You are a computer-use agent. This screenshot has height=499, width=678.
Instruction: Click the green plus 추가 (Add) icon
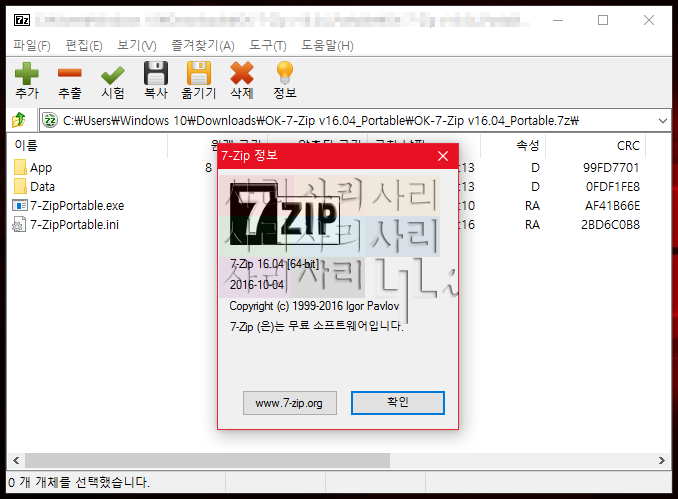pyautogui.click(x=27, y=73)
